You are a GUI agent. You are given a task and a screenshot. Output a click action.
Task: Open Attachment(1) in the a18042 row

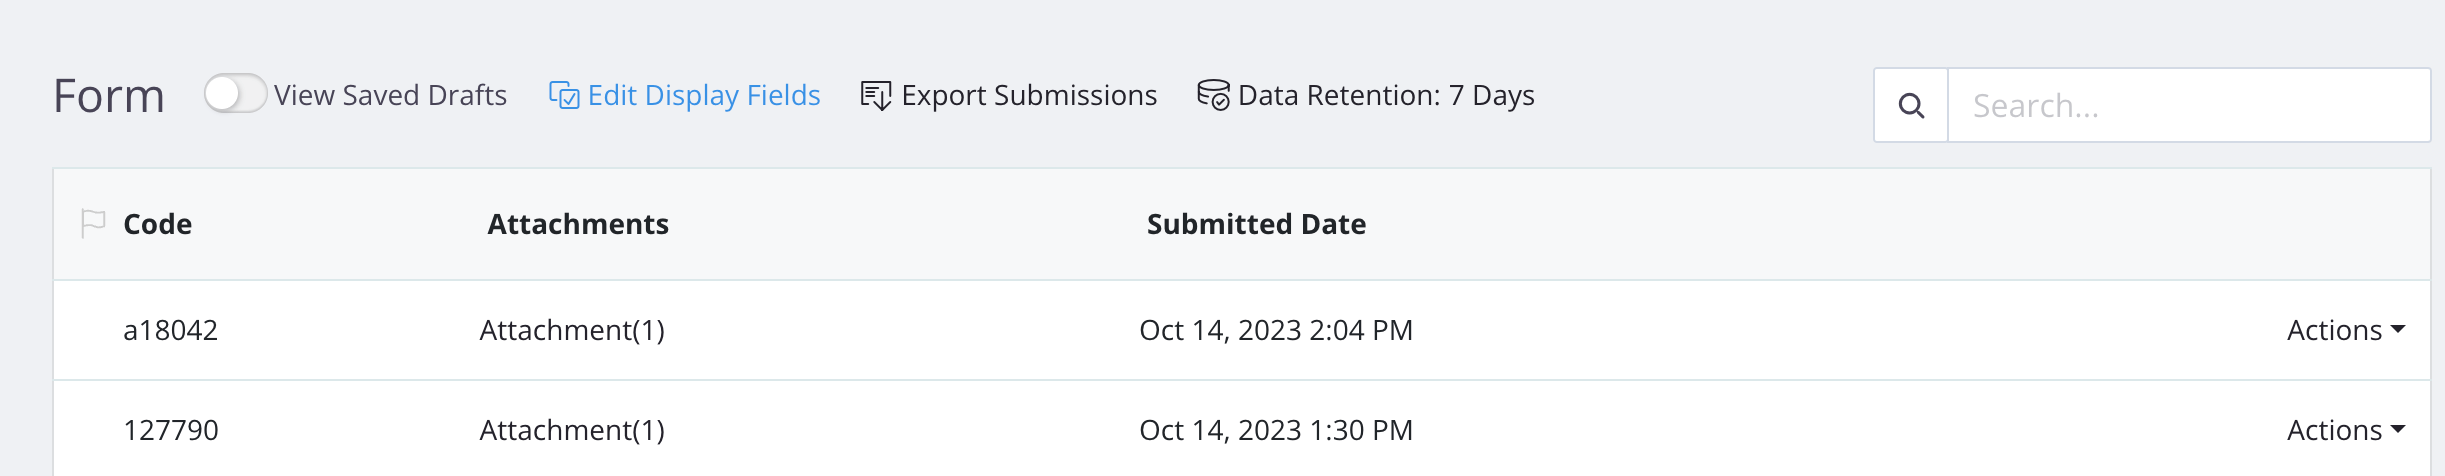[x=572, y=330]
